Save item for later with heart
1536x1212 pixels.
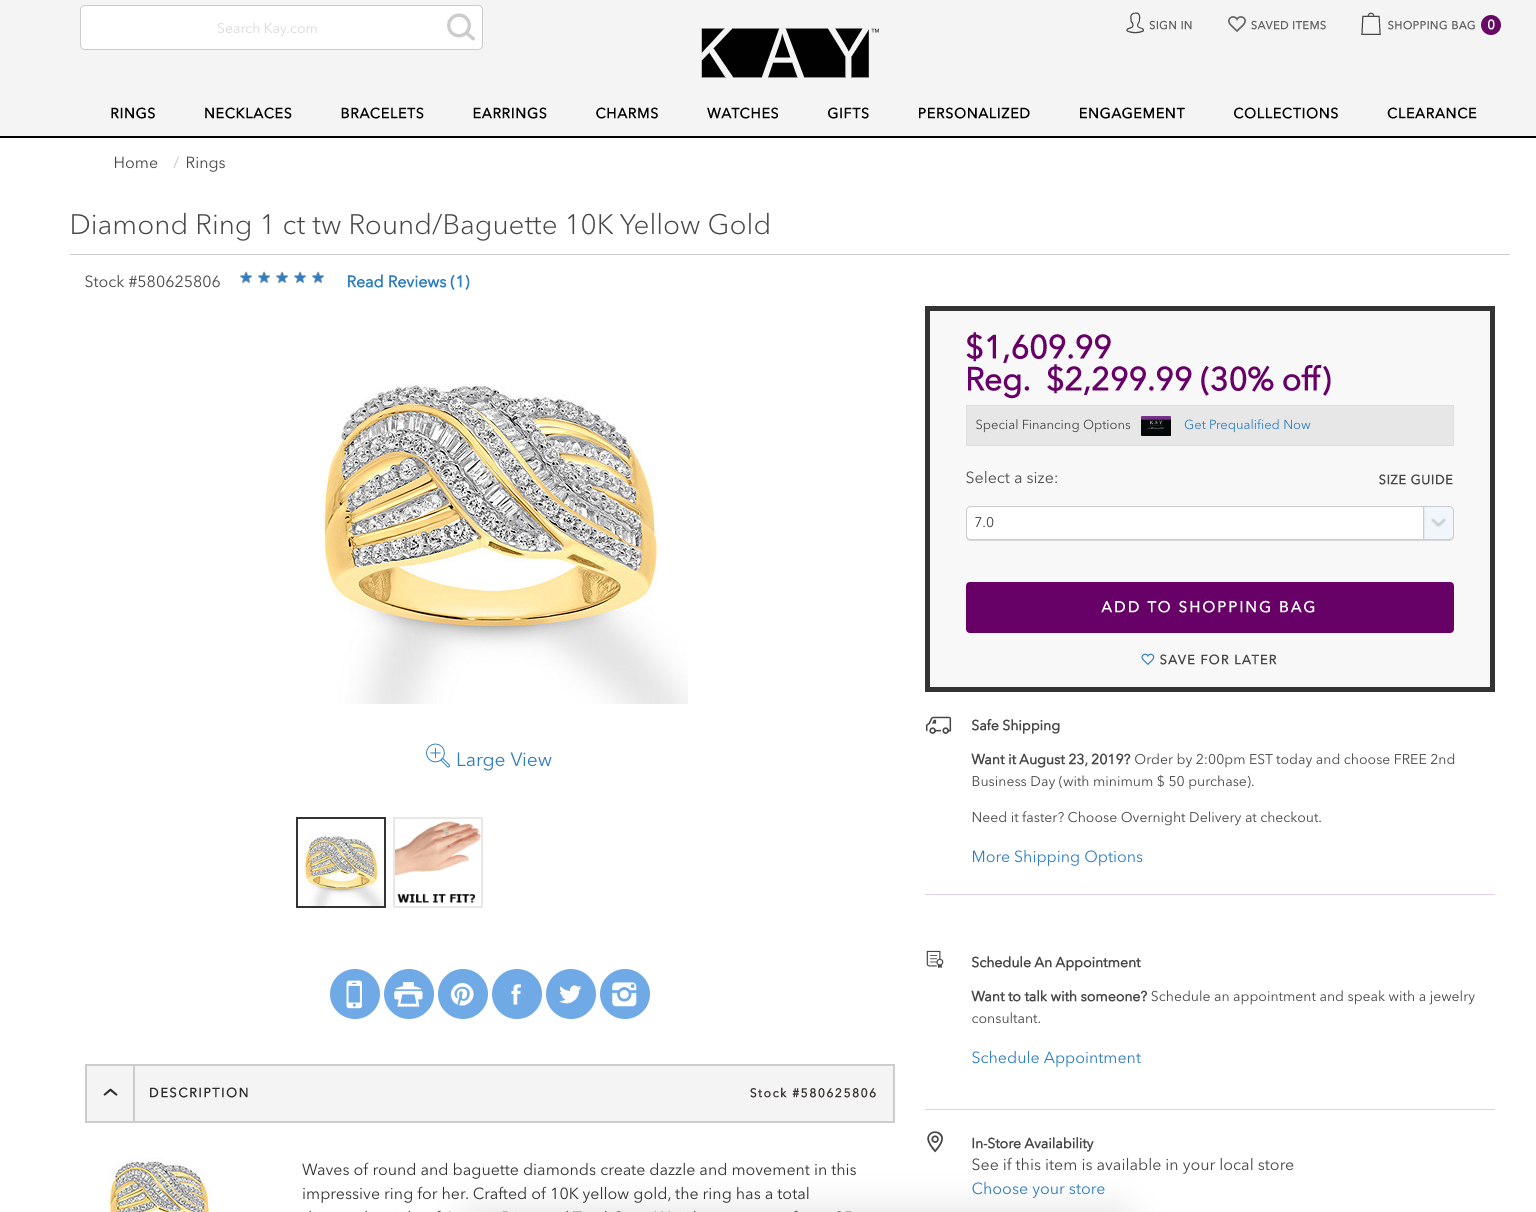[x=1148, y=659]
